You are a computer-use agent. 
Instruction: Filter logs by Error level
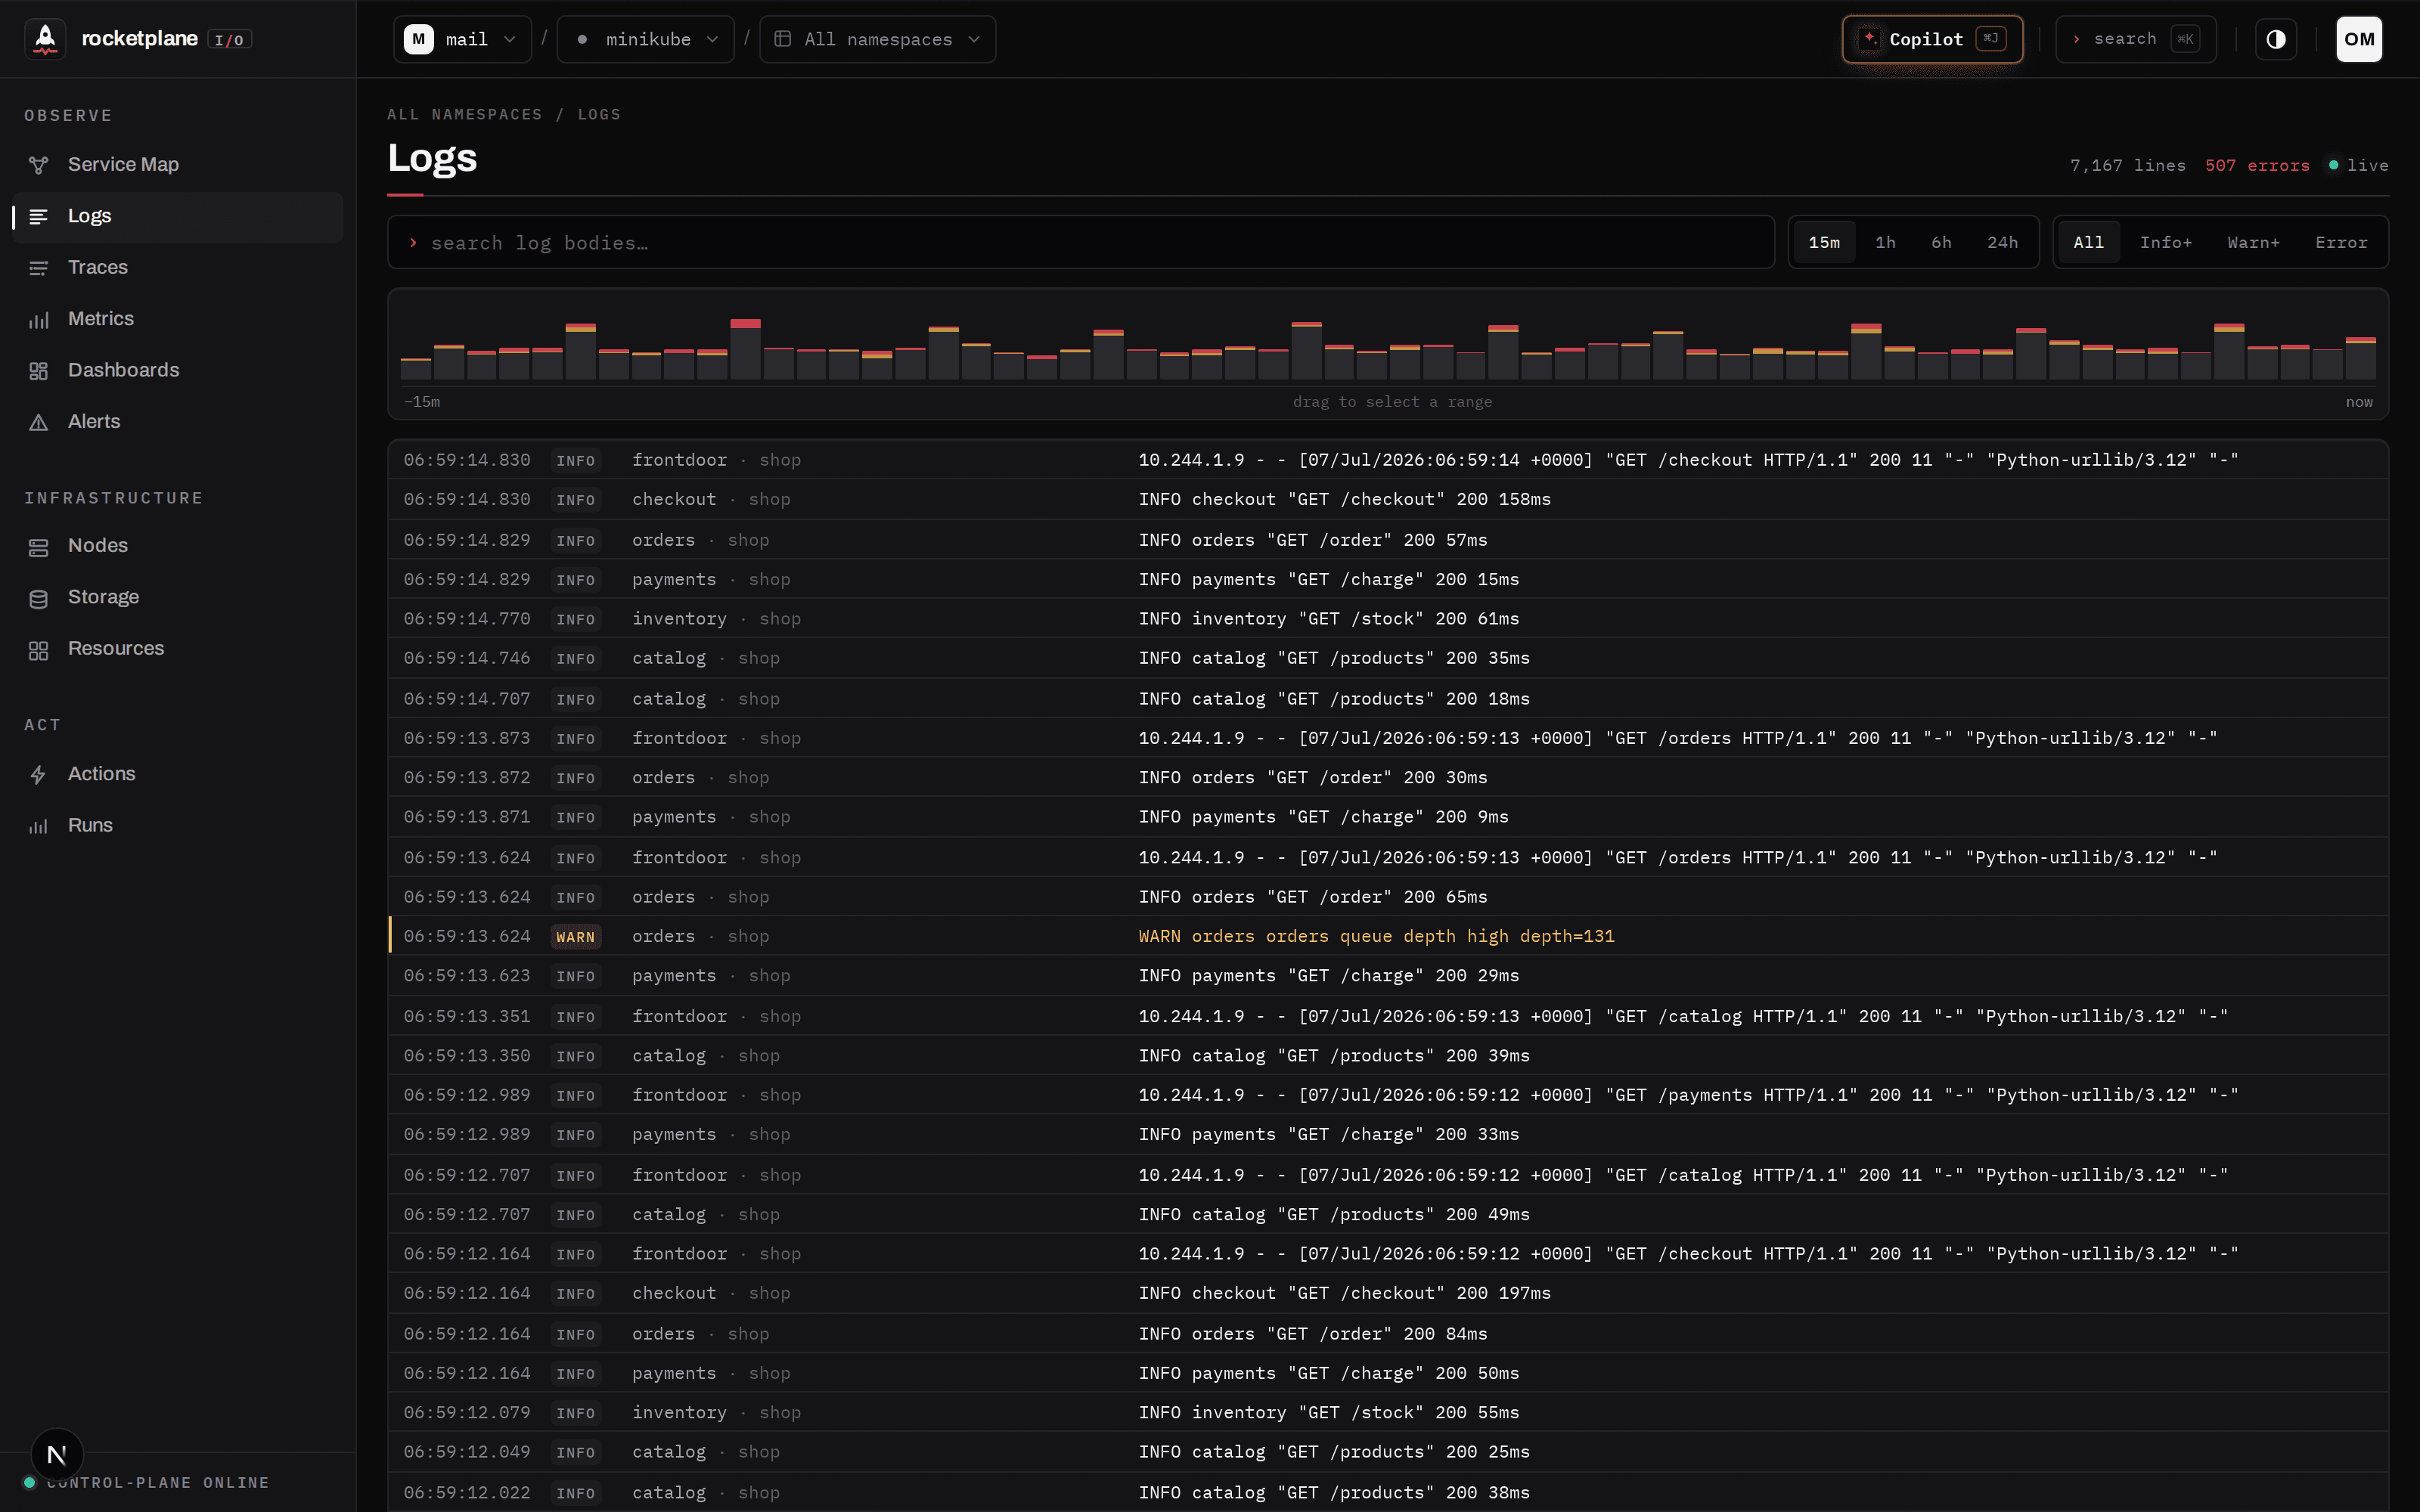[x=2341, y=242]
